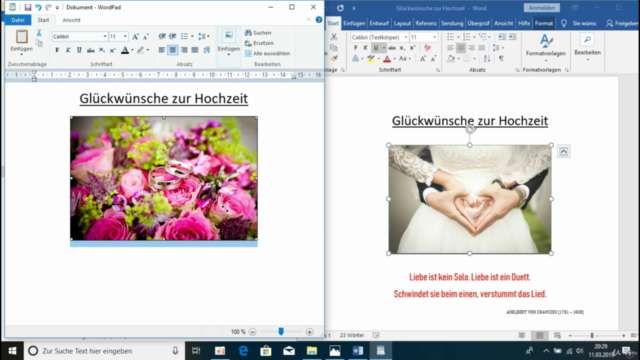
Task: Click the Formatvorlagen styles icon in Word
Action: click(546, 41)
